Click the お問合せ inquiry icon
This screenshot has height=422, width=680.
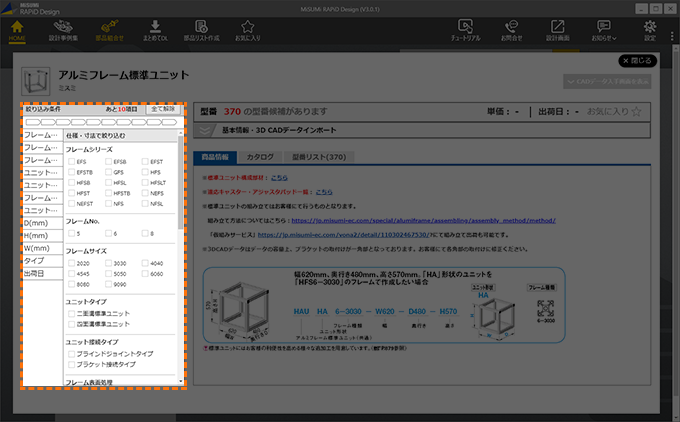pos(514,30)
